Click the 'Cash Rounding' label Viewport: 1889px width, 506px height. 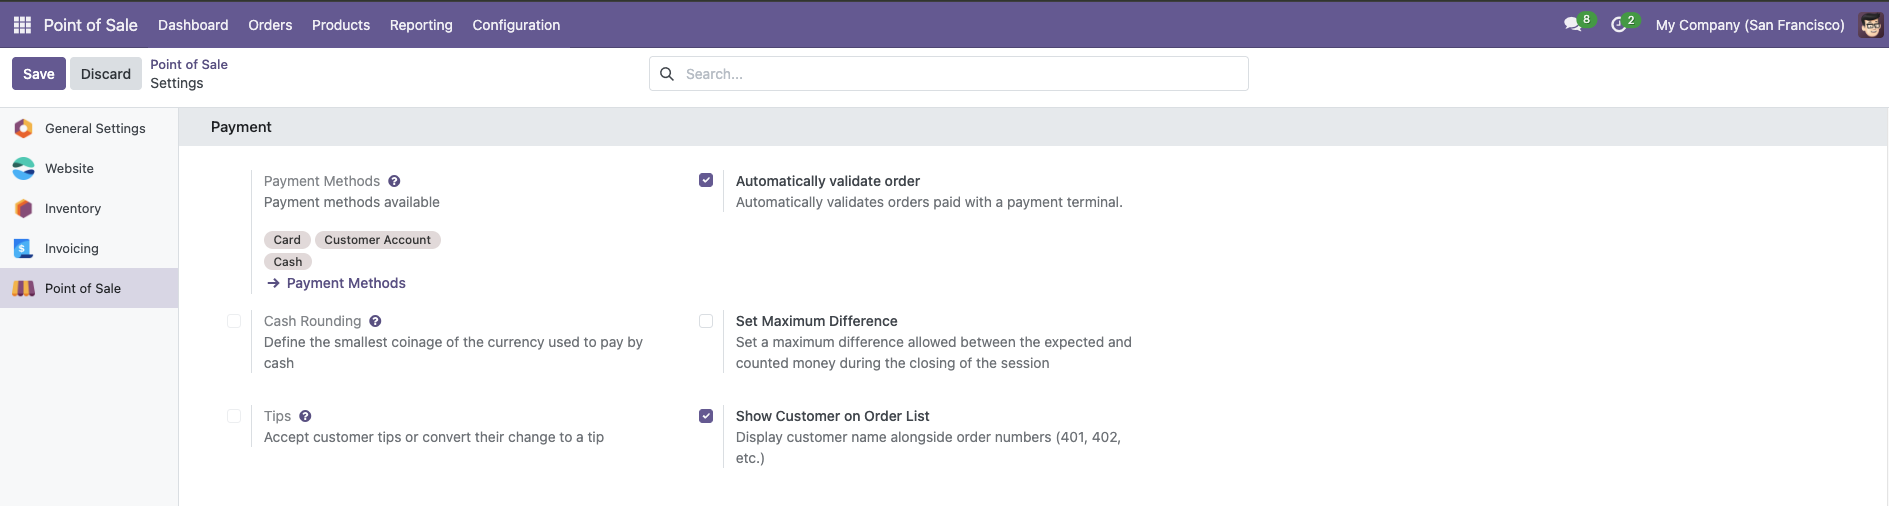312,321
